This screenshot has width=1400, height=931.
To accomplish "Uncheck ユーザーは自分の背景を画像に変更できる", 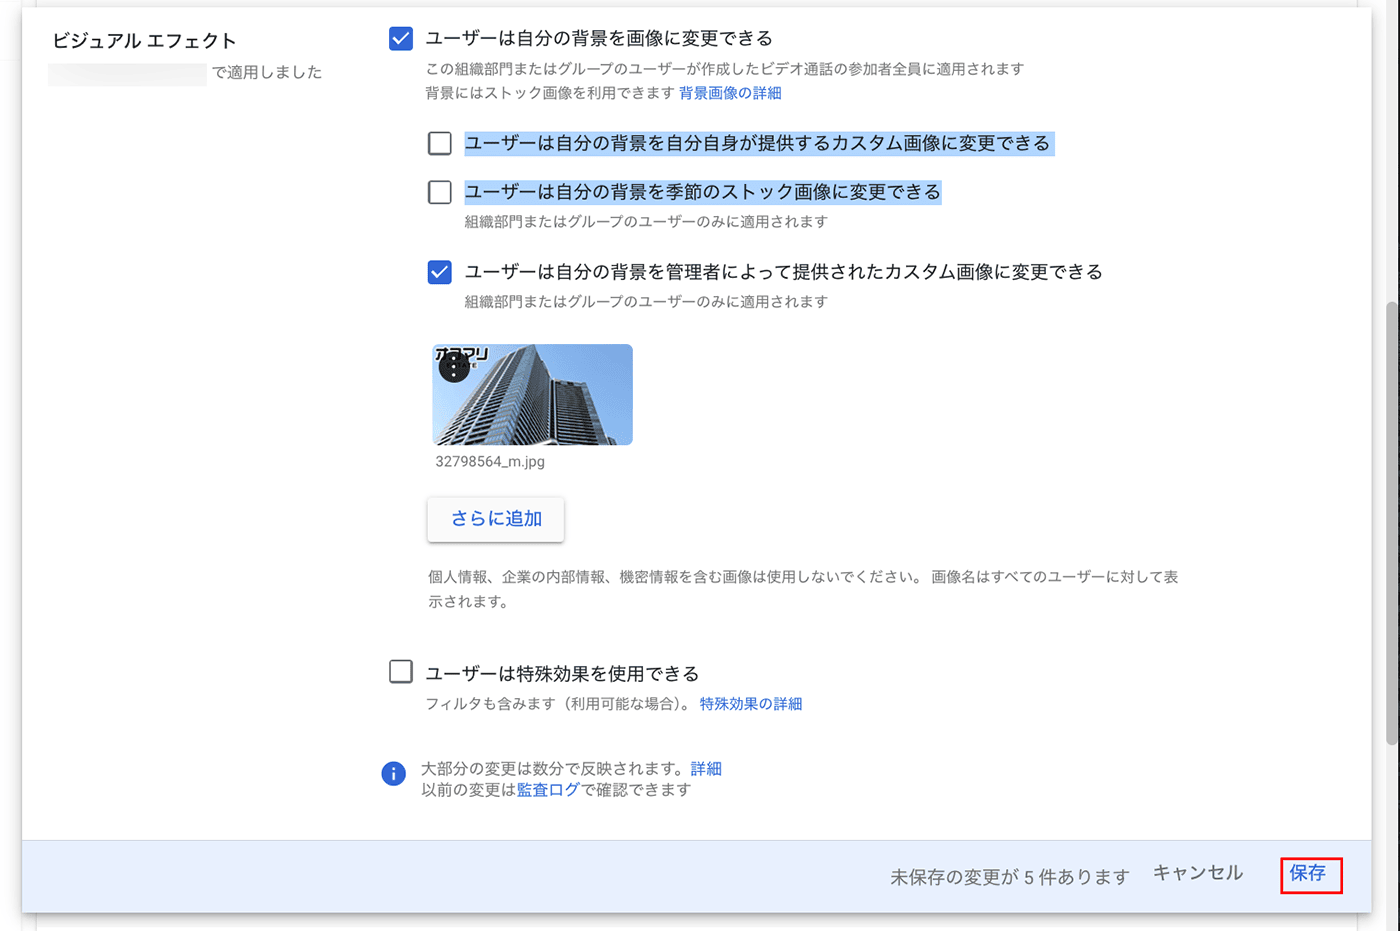I will click(401, 39).
